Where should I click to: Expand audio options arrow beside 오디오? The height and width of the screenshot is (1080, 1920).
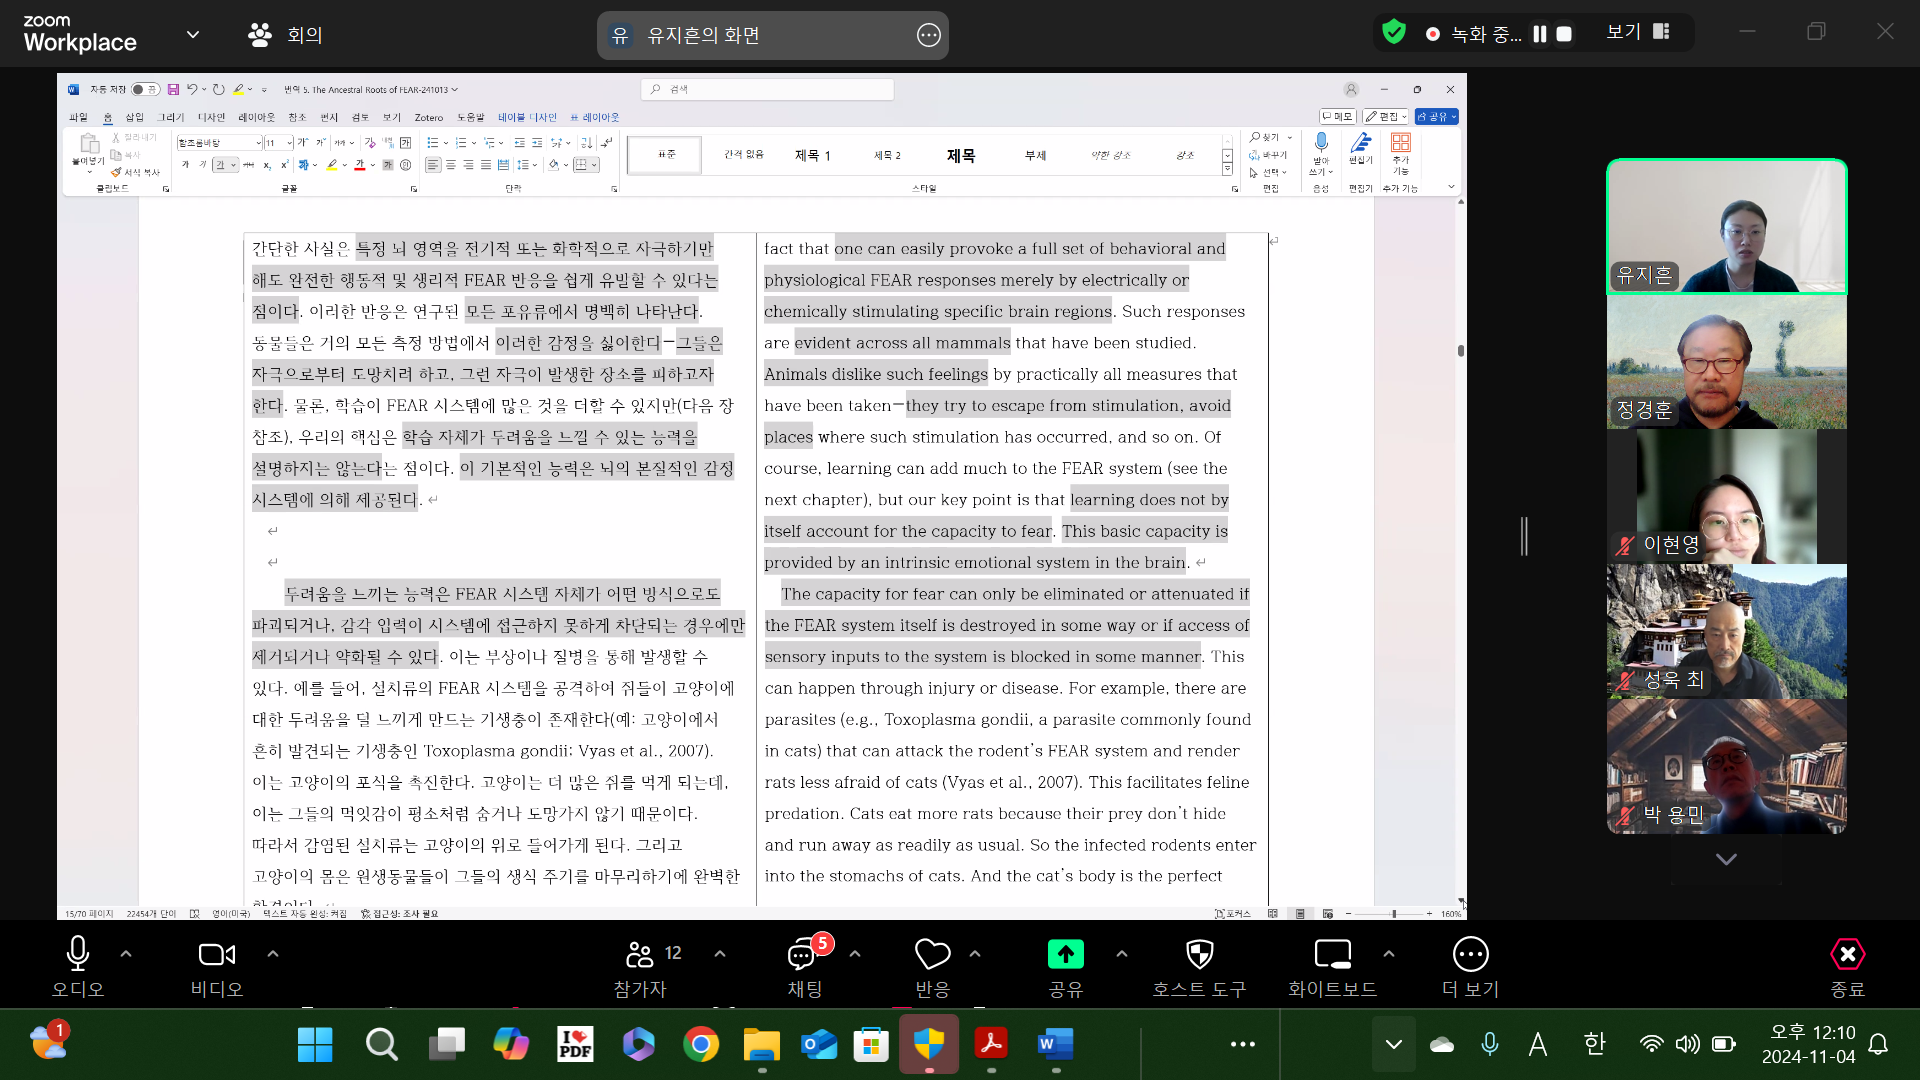(x=126, y=954)
